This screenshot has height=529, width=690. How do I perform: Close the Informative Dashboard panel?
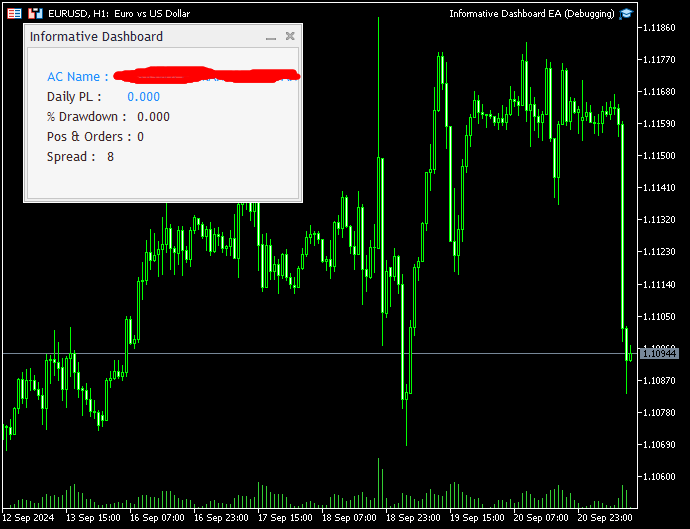(290, 36)
